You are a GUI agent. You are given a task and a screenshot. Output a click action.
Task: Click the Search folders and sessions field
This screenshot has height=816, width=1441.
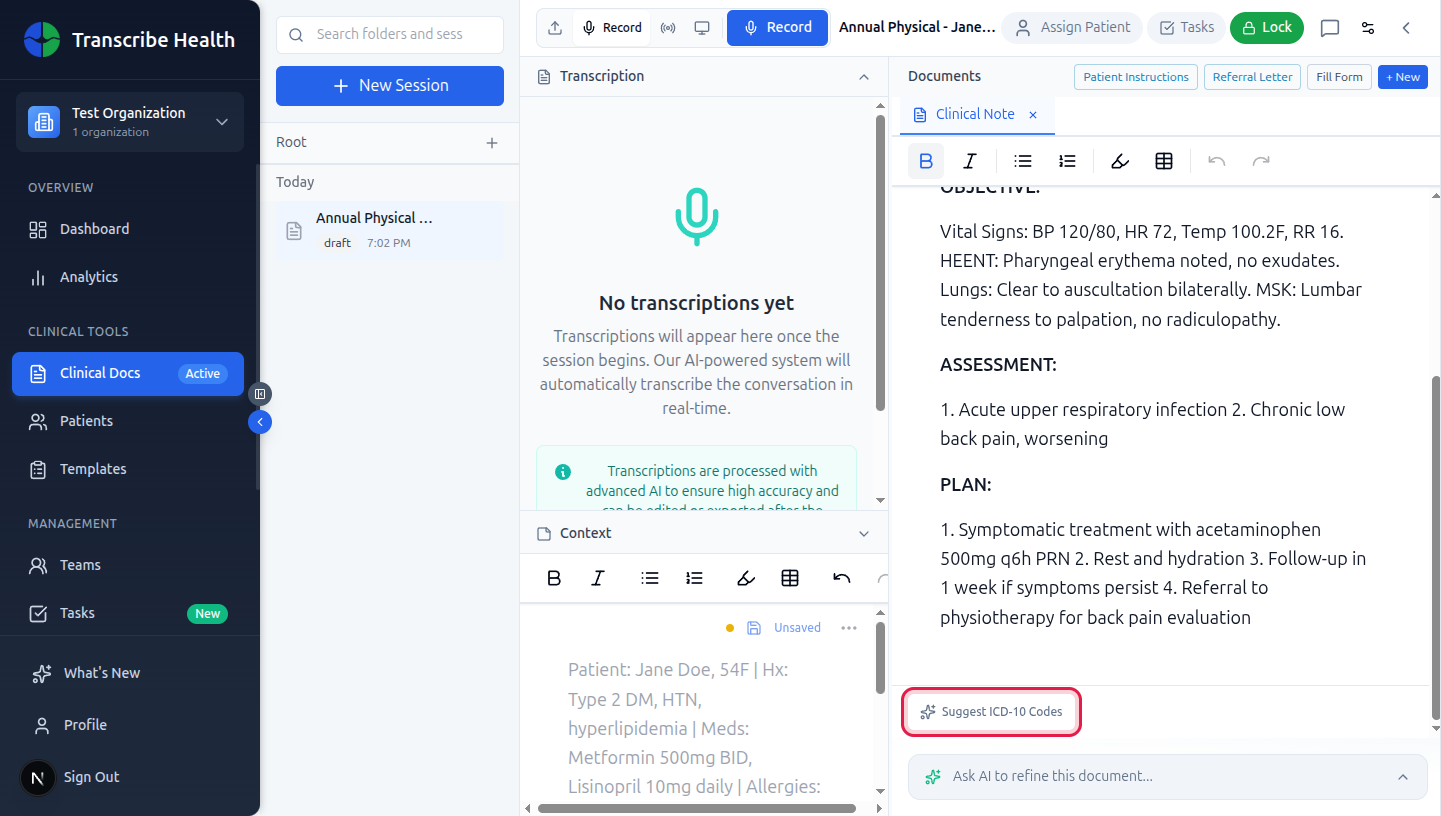tap(390, 35)
